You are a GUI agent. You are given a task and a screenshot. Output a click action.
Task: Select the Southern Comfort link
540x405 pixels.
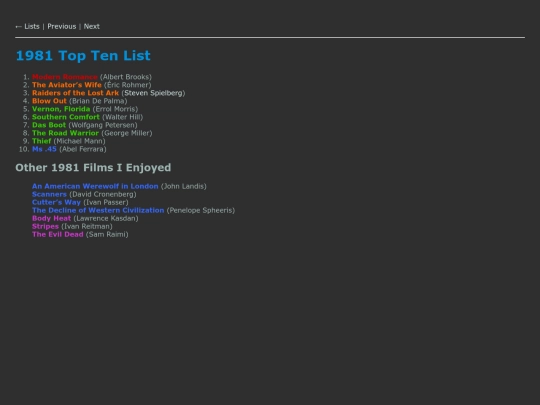pyautogui.click(x=66, y=117)
